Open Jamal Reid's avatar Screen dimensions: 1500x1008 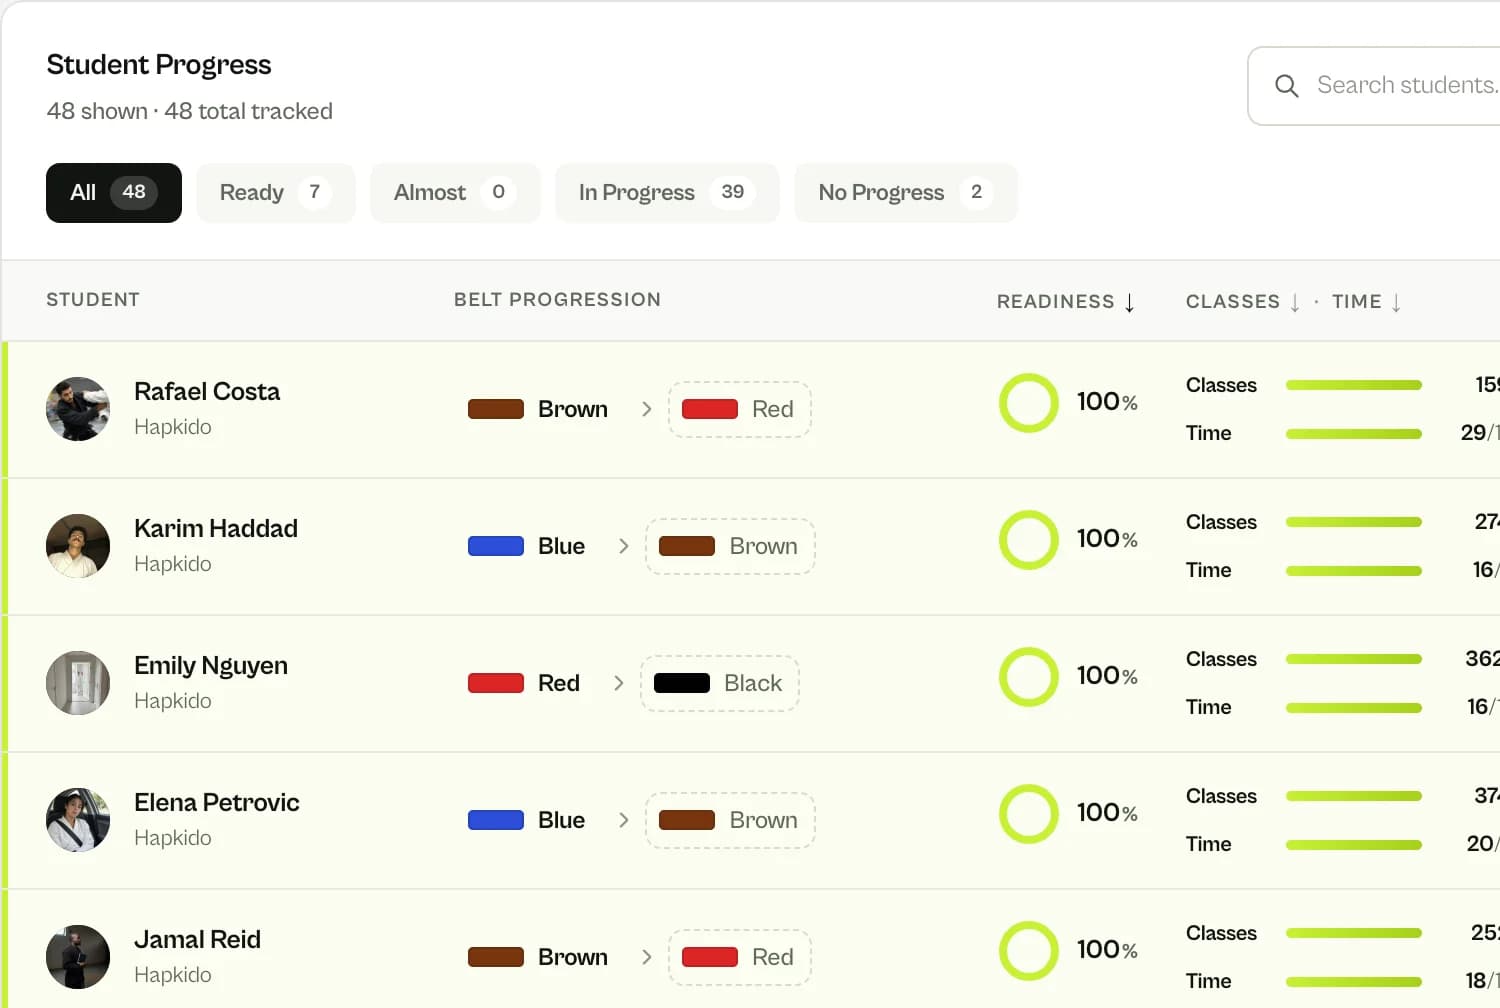(78, 957)
